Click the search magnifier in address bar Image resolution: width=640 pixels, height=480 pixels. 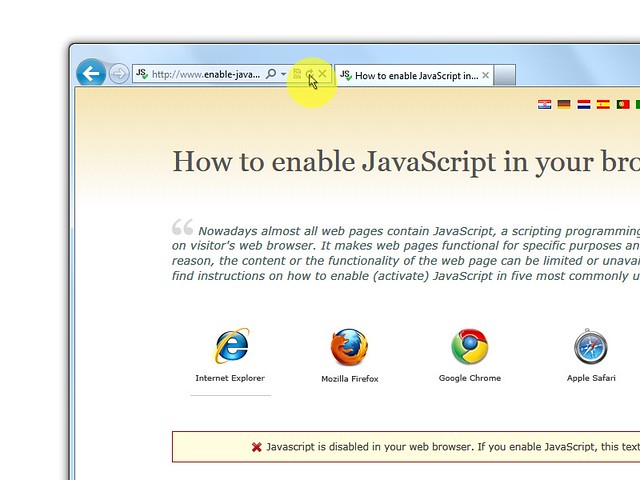pos(271,75)
